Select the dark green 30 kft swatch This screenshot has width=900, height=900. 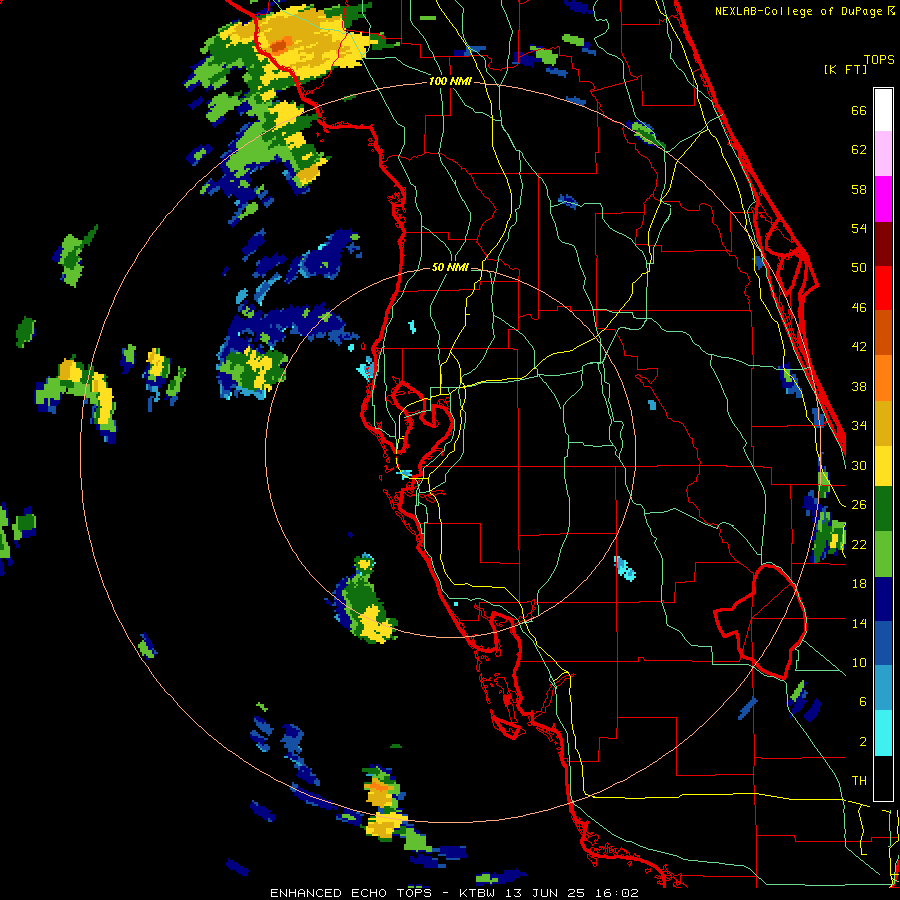(x=883, y=509)
